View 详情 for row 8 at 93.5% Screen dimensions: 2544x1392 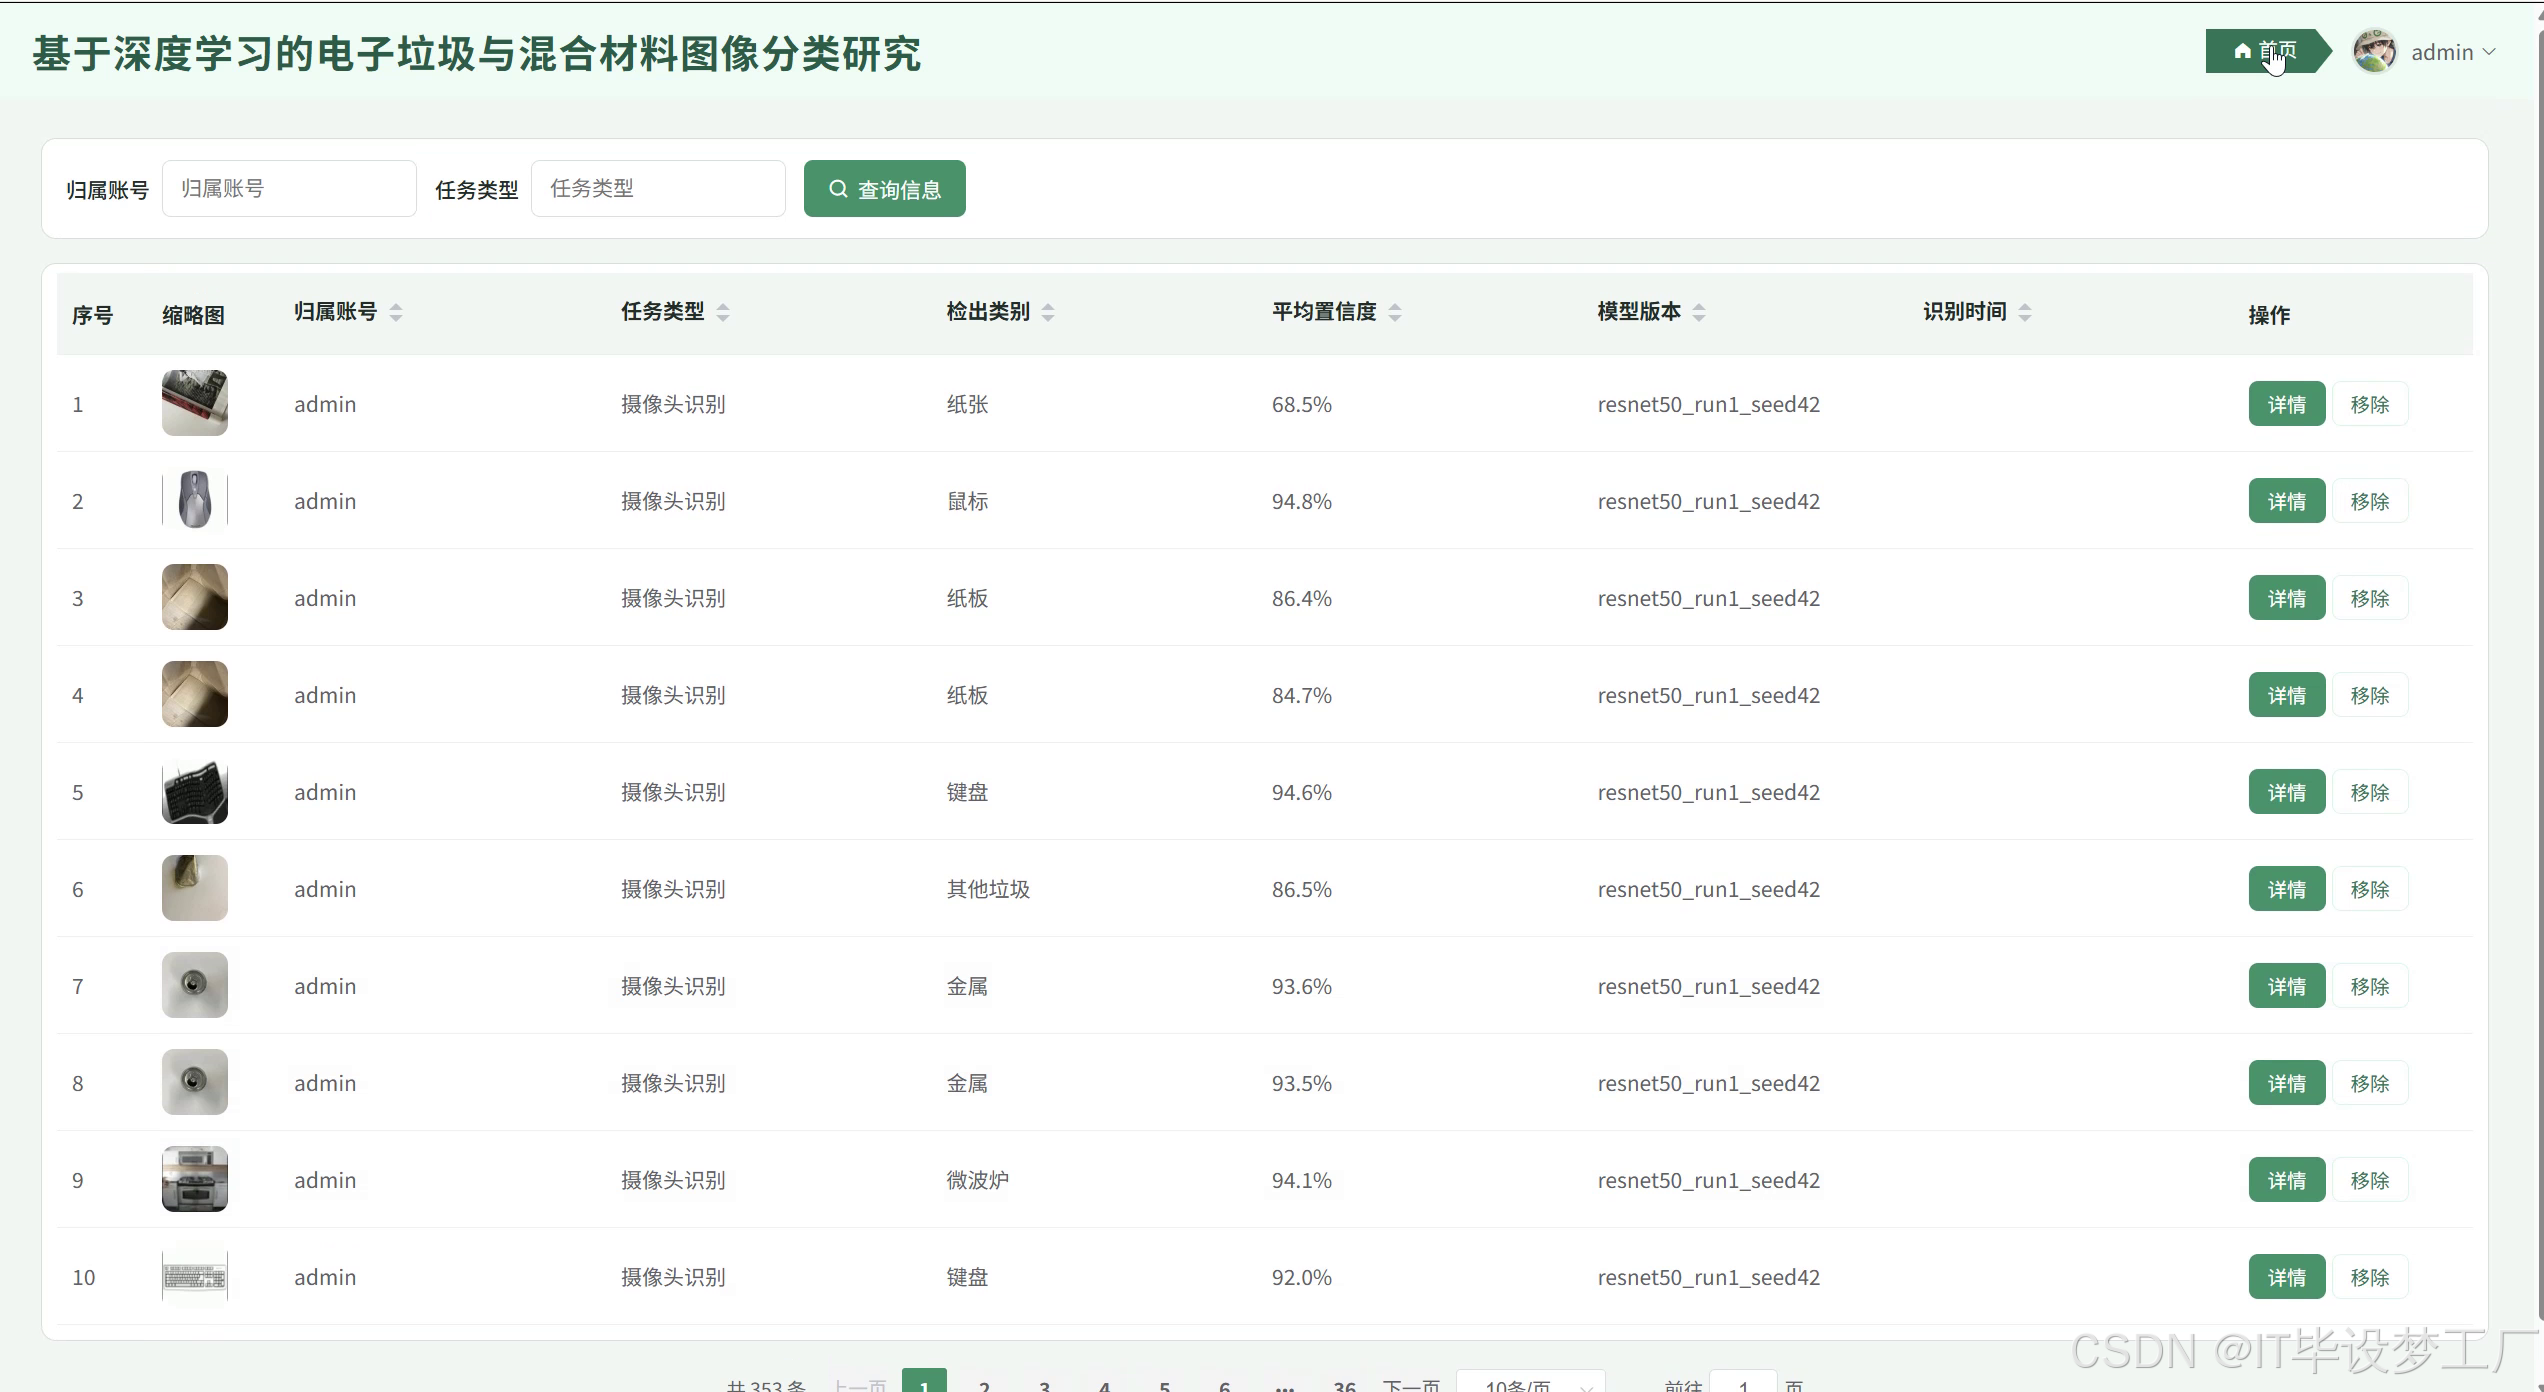(2287, 1083)
